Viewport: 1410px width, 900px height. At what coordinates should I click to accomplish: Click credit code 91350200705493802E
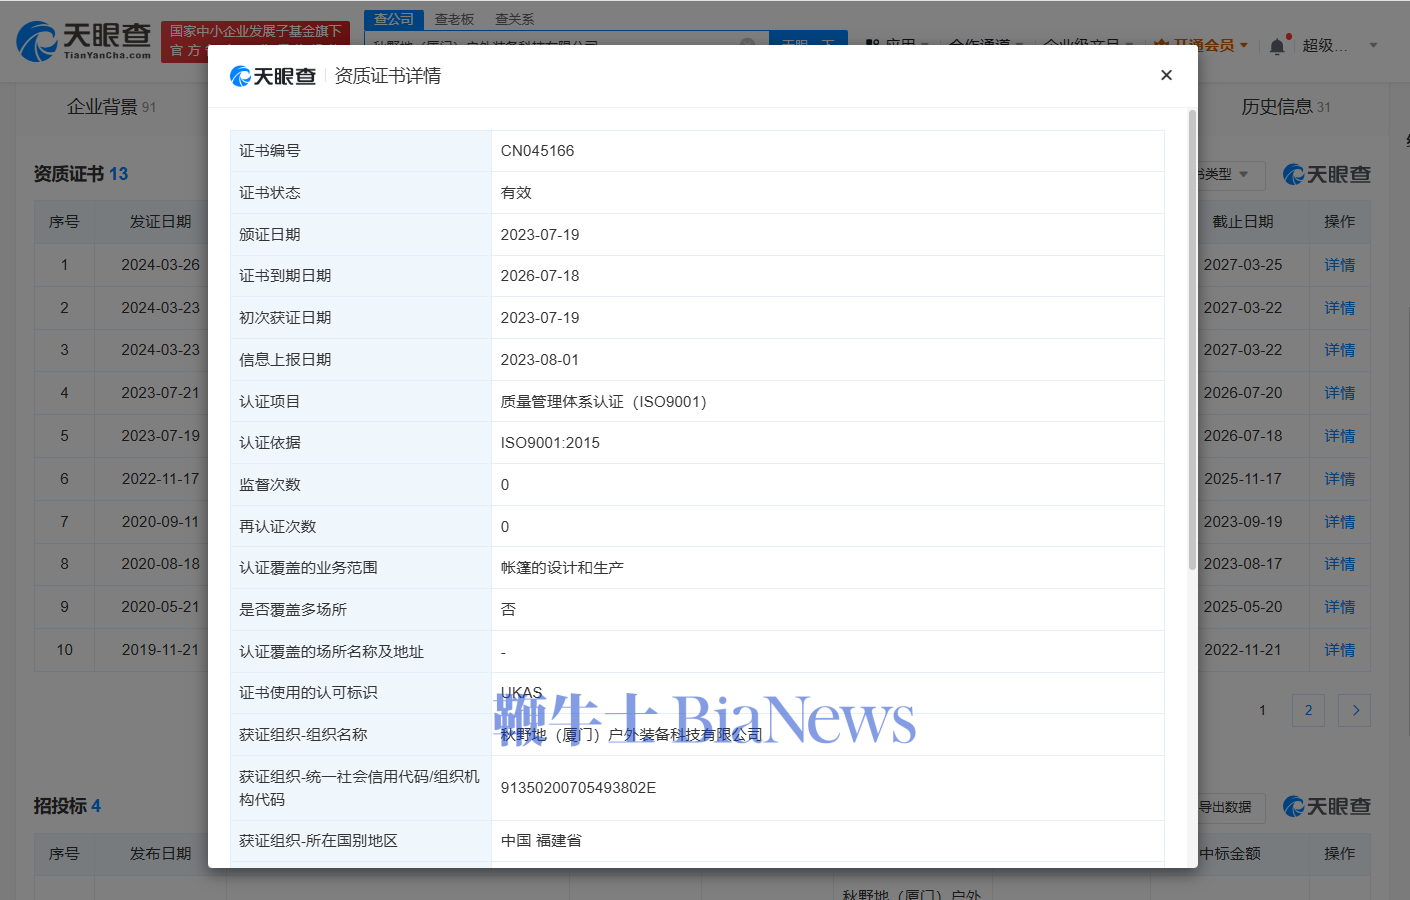click(578, 788)
